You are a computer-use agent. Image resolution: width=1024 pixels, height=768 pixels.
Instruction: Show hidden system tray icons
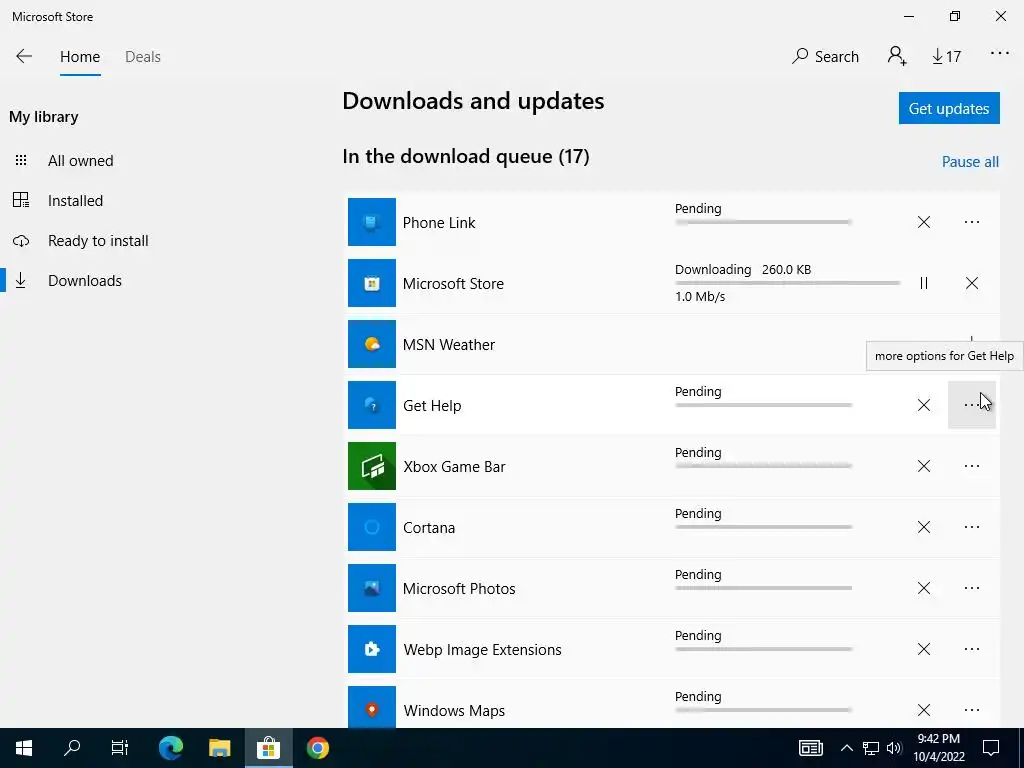click(846, 748)
